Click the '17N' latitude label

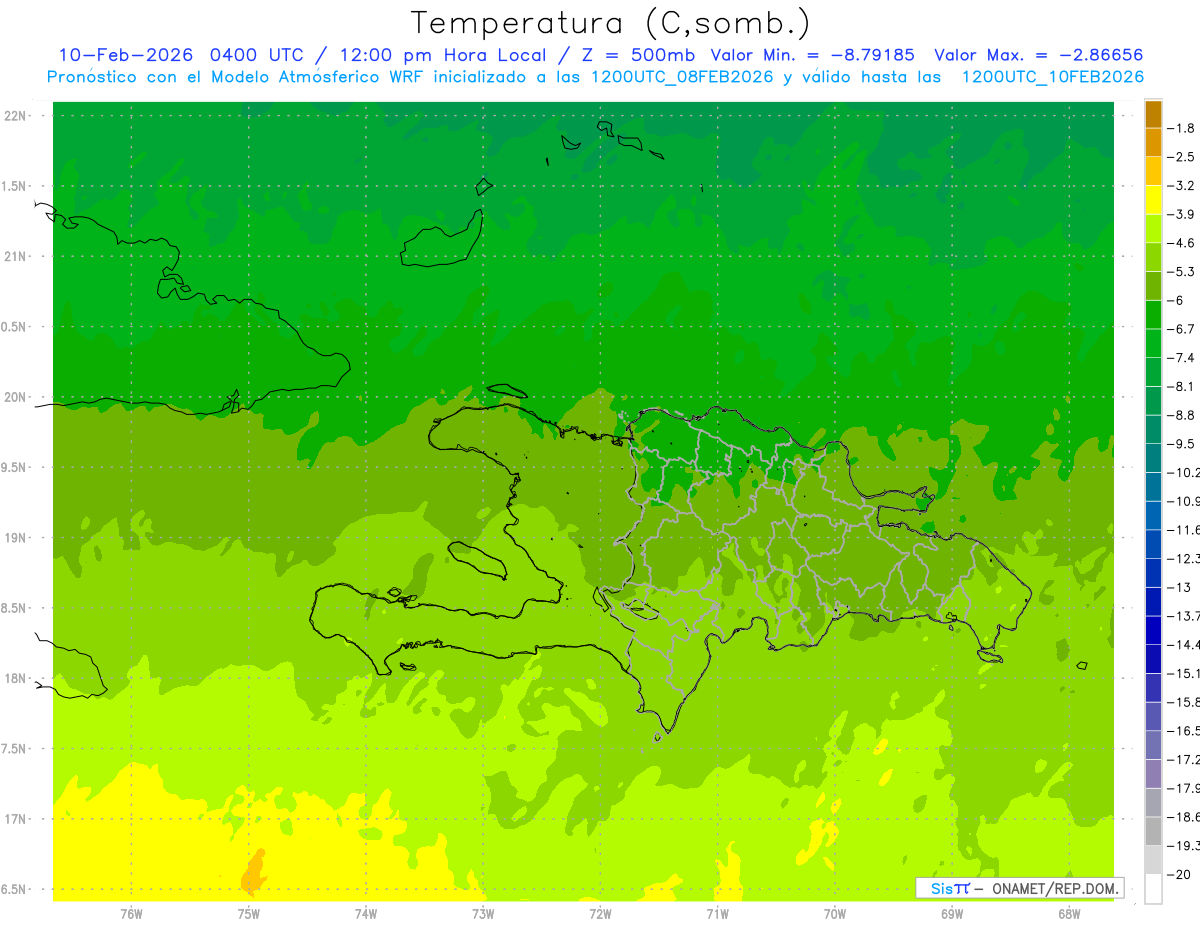pyautogui.click(x=16, y=819)
